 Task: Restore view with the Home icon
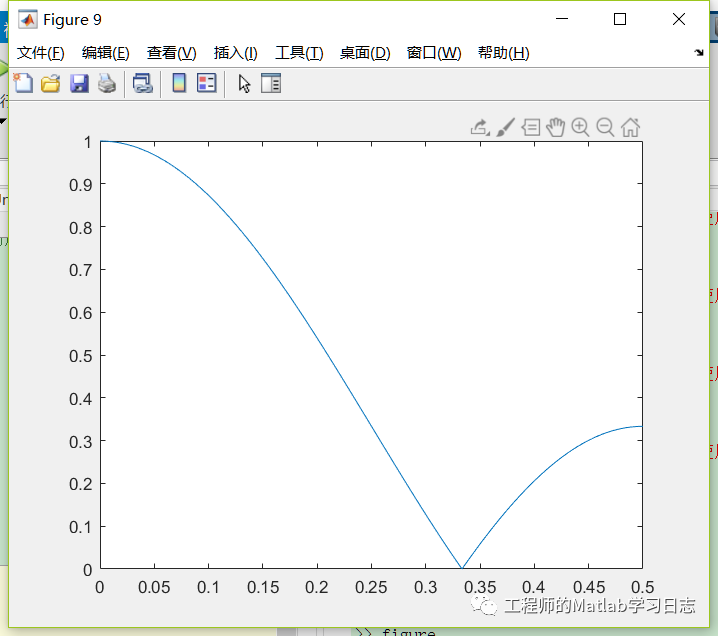[x=631, y=127]
